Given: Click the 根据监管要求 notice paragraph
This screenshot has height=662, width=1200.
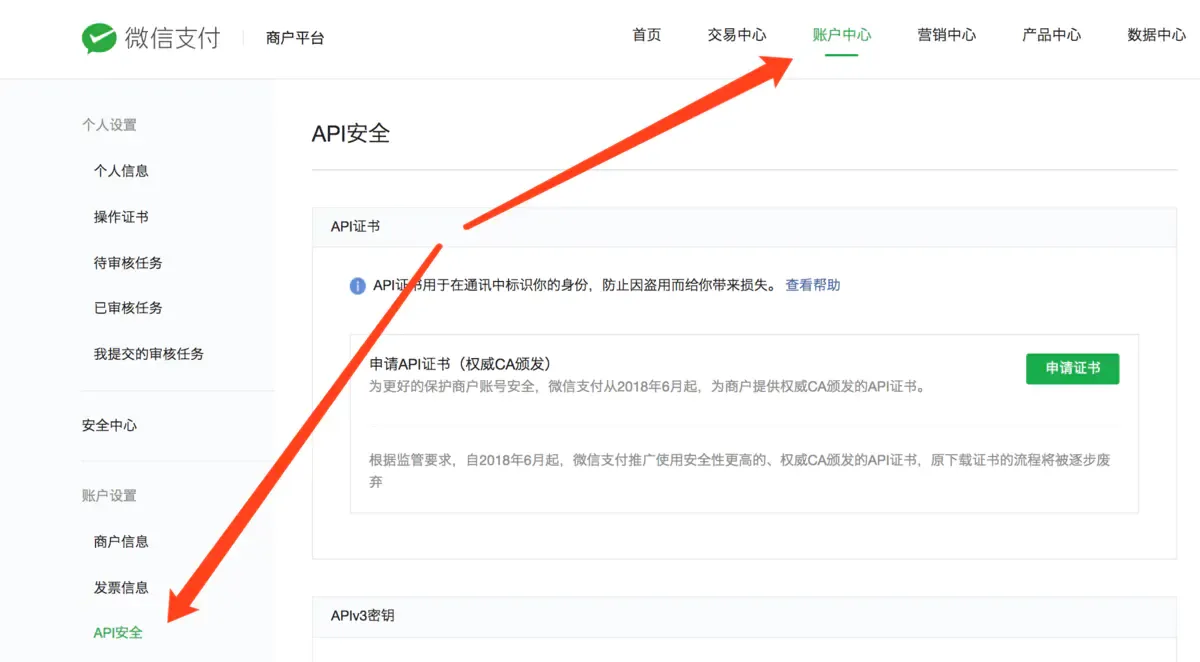Looking at the screenshot, I should point(740,471).
